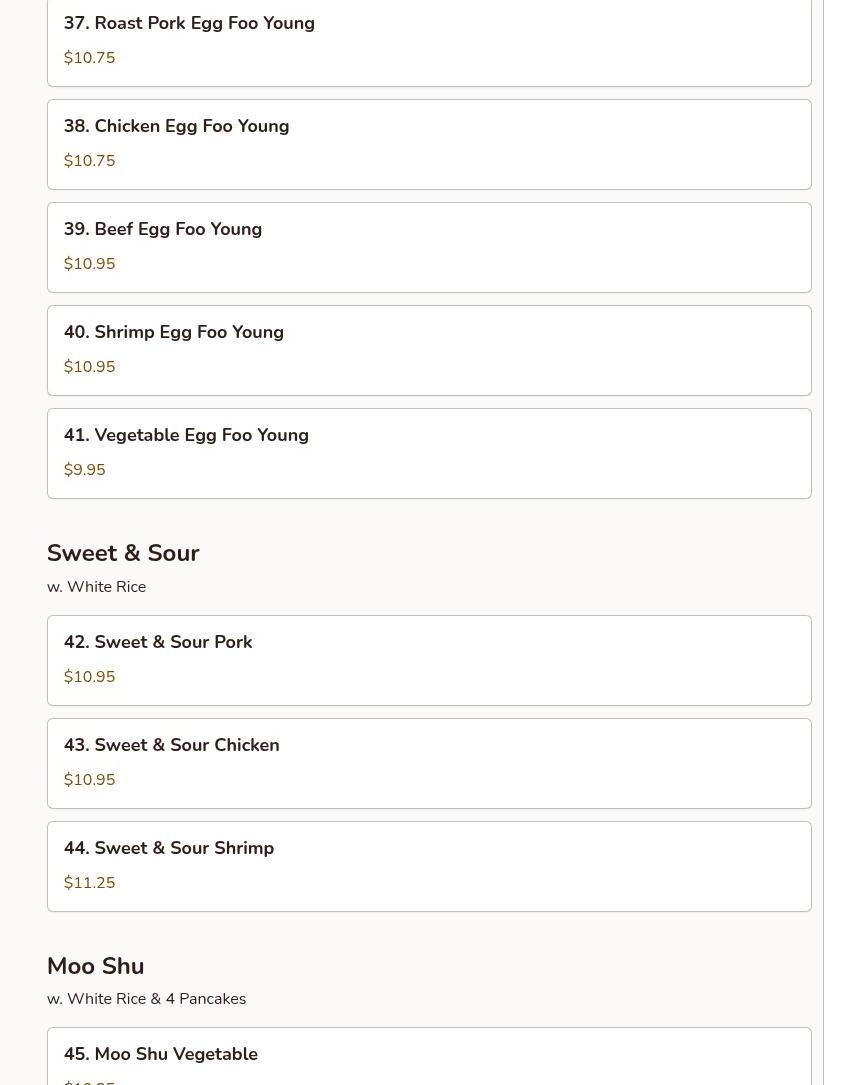Pick 41. Vegetable Egg Foo Young
The width and height of the screenshot is (844, 1085).
coord(186,436)
